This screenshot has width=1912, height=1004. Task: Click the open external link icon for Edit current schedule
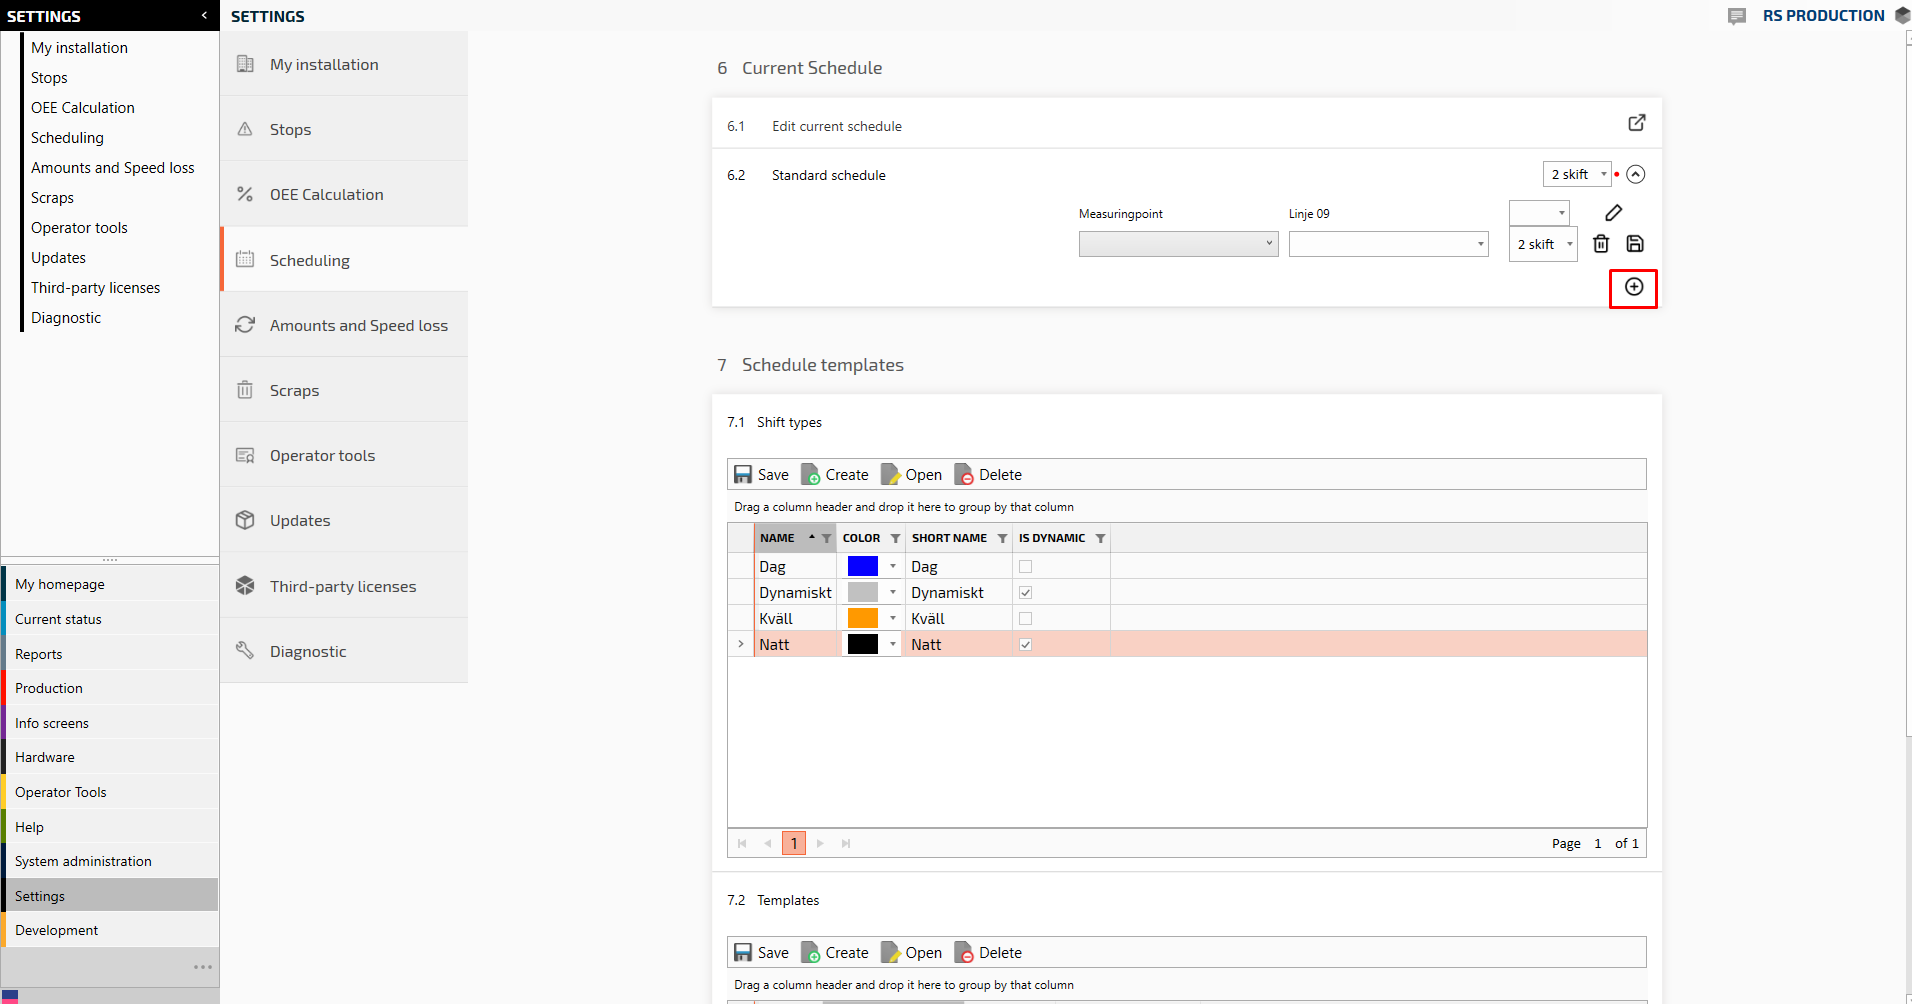[x=1636, y=123]
